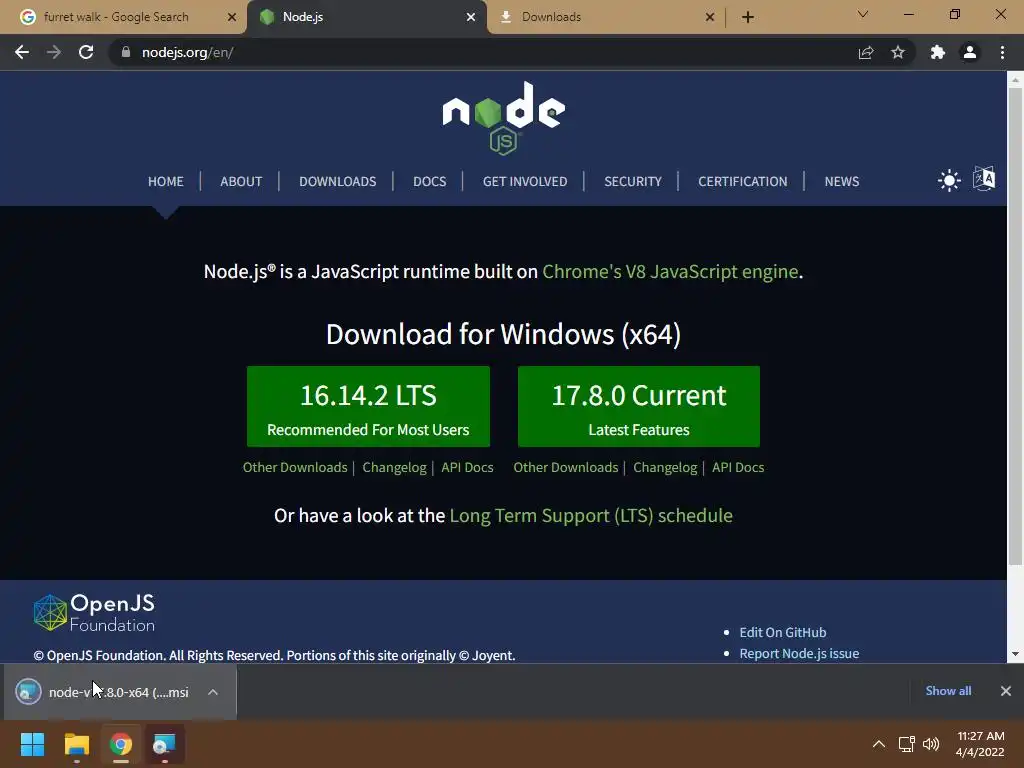Follow Chrome's V8 JavaScript engine link
1024x768 pixels.
point(671,271)
